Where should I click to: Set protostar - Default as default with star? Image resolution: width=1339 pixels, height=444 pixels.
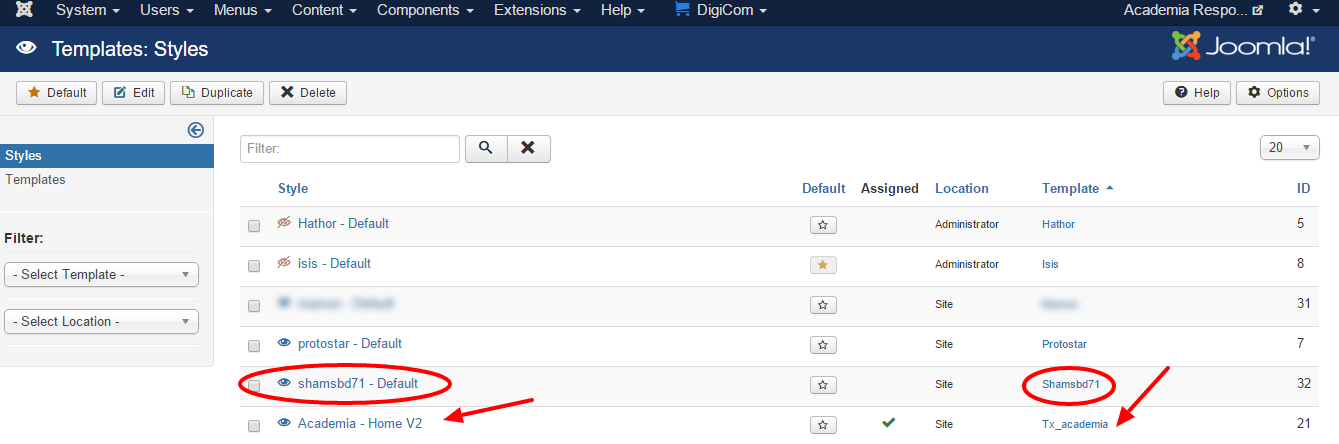tap(823, 345)
